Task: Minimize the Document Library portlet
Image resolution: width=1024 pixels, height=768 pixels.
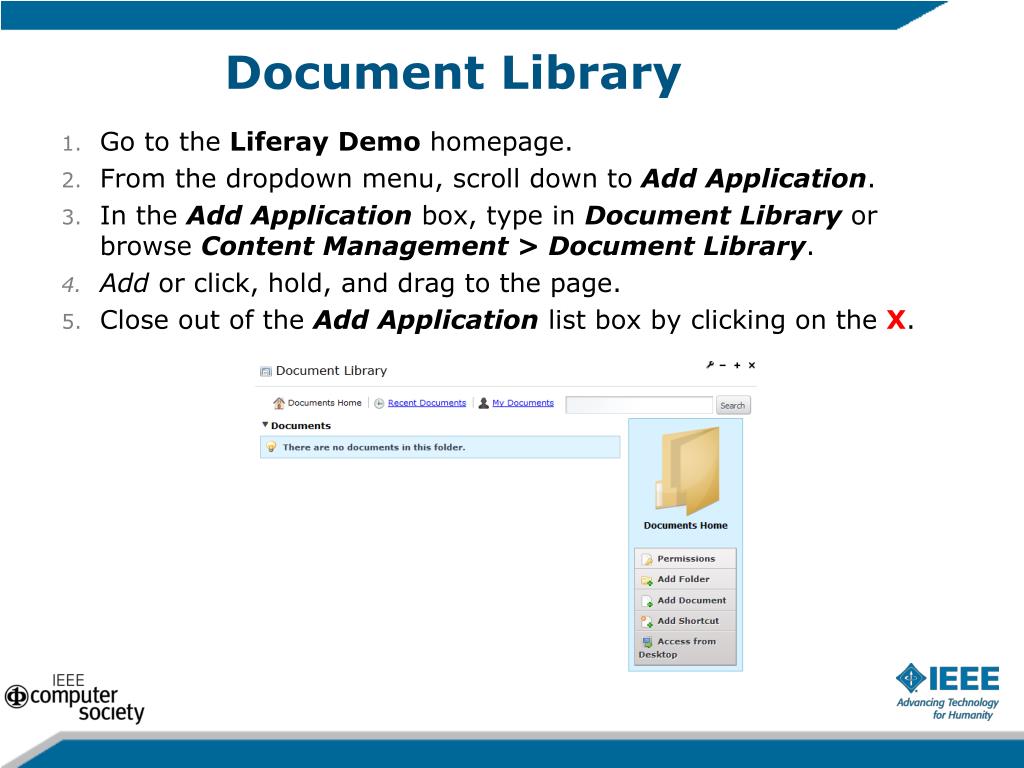Action: click(723, 365)
